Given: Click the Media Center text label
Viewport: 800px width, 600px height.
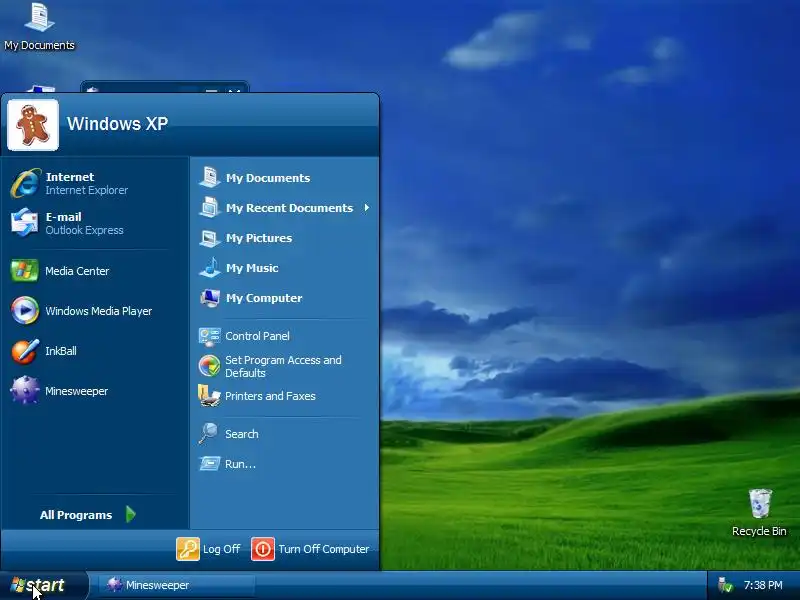Looking at the screenshot, I should [x=77, y=271].
